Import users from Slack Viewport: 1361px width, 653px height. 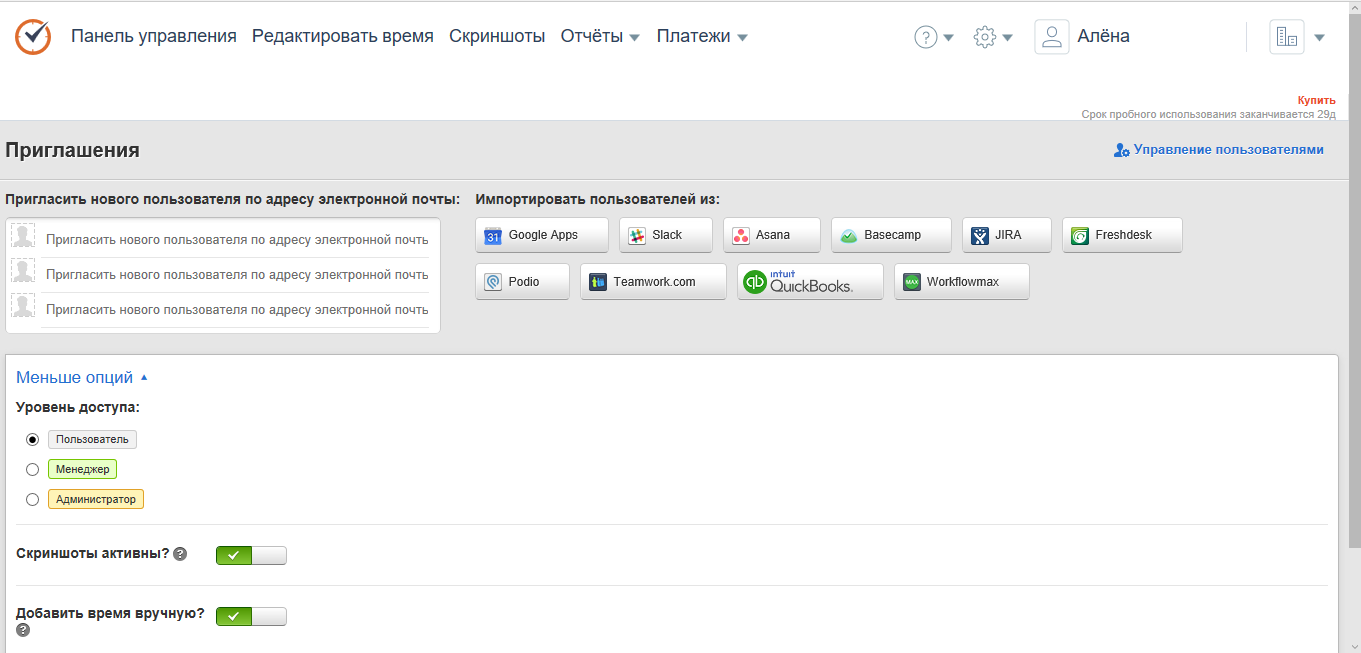[x=665, y=235]
